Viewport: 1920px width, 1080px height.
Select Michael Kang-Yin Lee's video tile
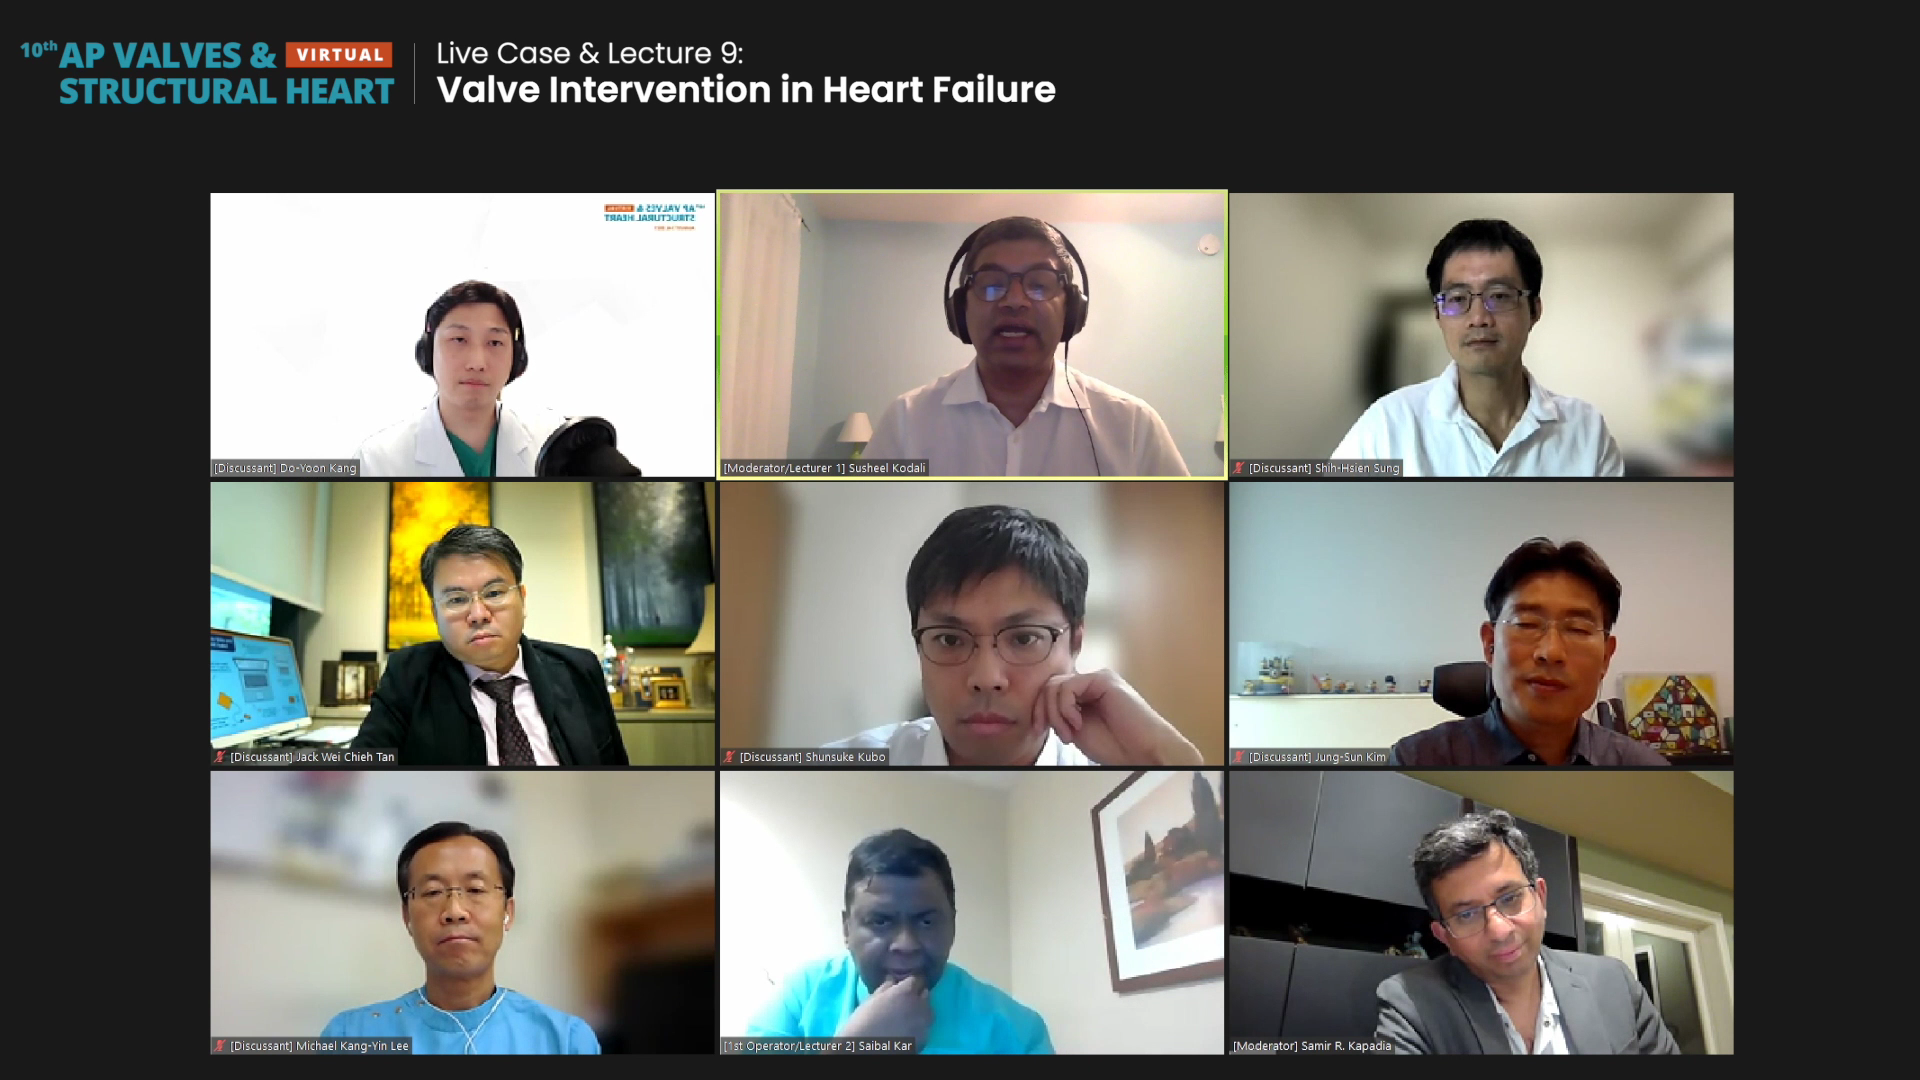(462, 913)
